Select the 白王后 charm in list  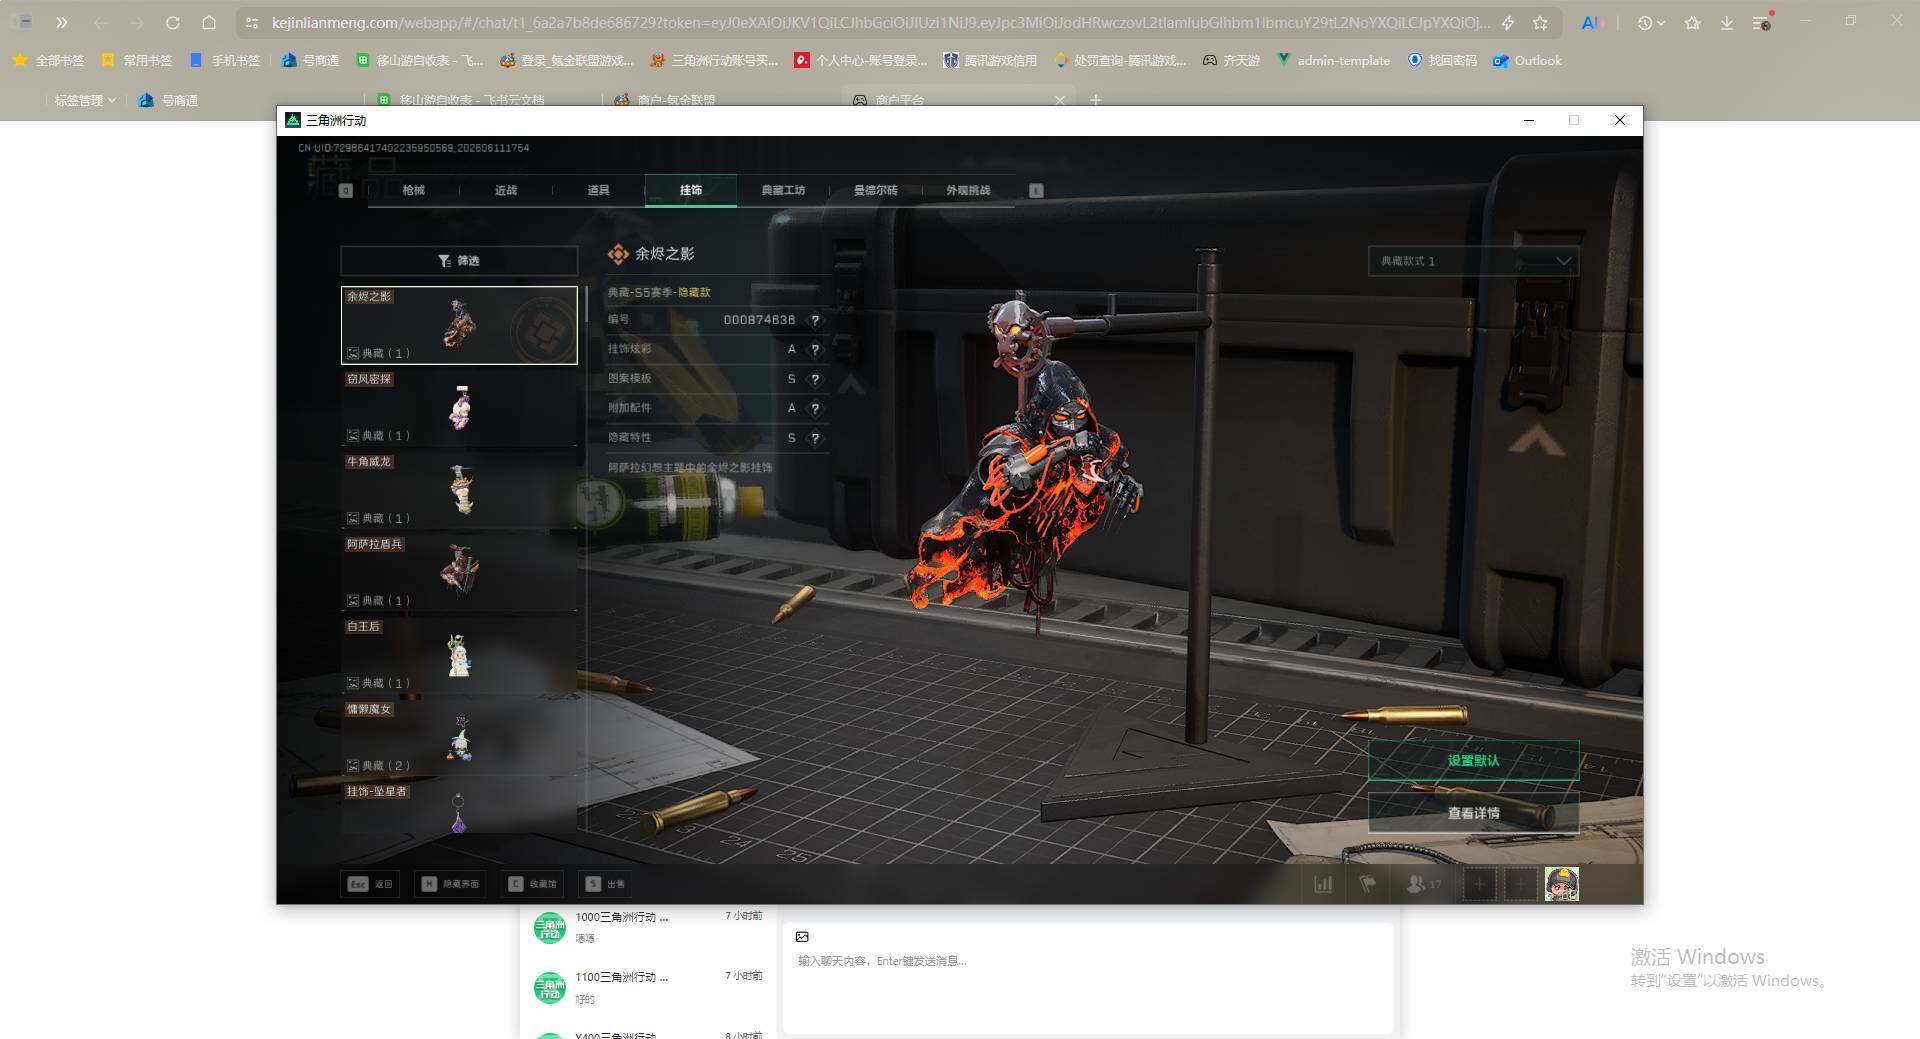click(459, 655)
